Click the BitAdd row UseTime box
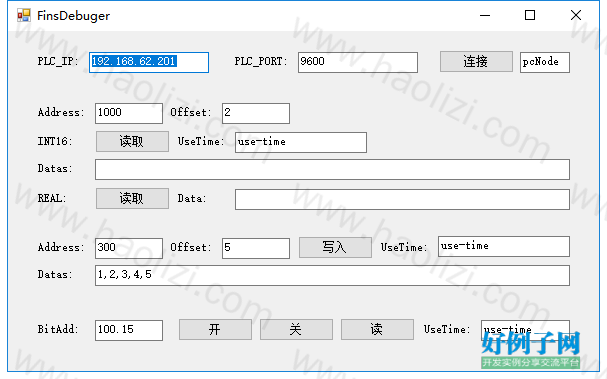Screen dimensions: 607x379 coord(525,330)
